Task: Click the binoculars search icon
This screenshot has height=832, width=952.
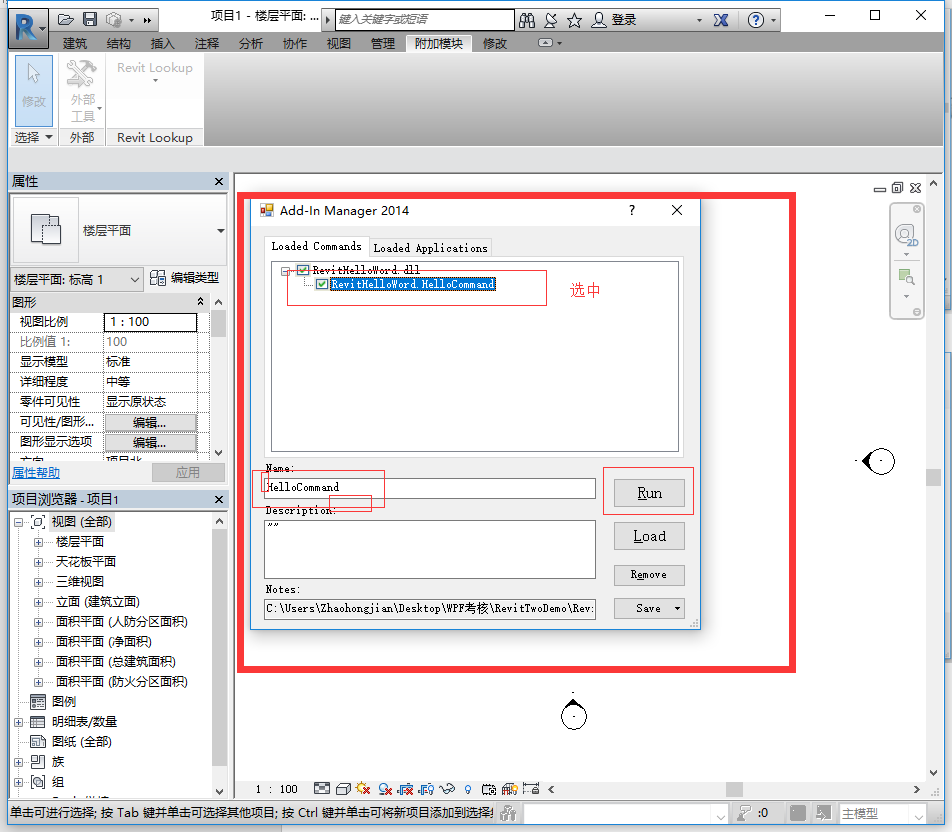Action: [x=527, y=20]
